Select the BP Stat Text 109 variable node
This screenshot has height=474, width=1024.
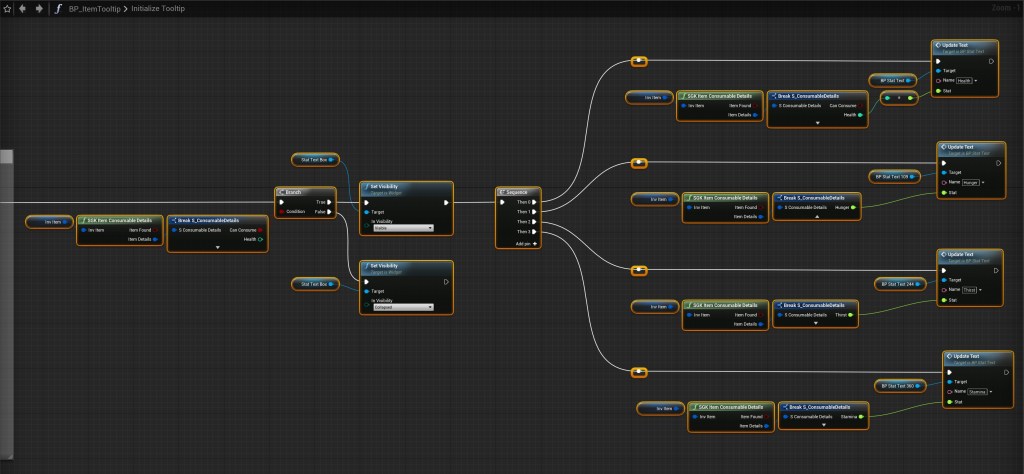point(891,176)
